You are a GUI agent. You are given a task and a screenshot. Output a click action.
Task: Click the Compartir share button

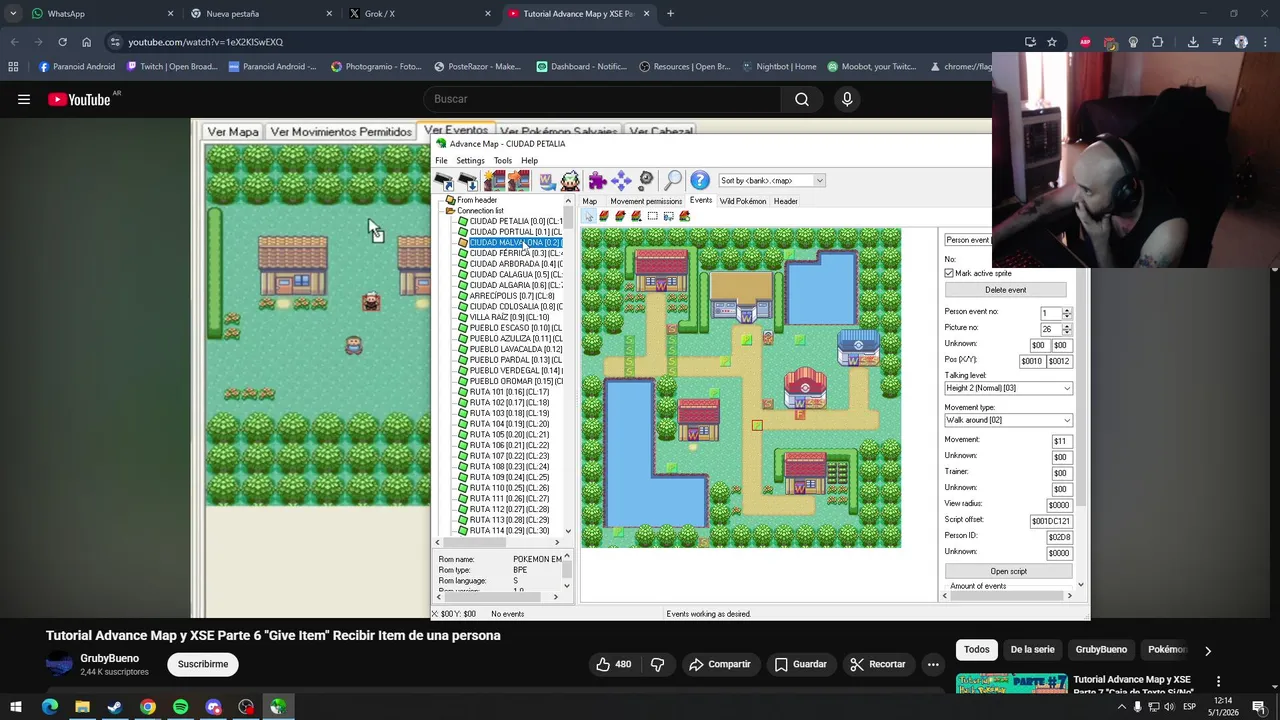pos(720,664)
